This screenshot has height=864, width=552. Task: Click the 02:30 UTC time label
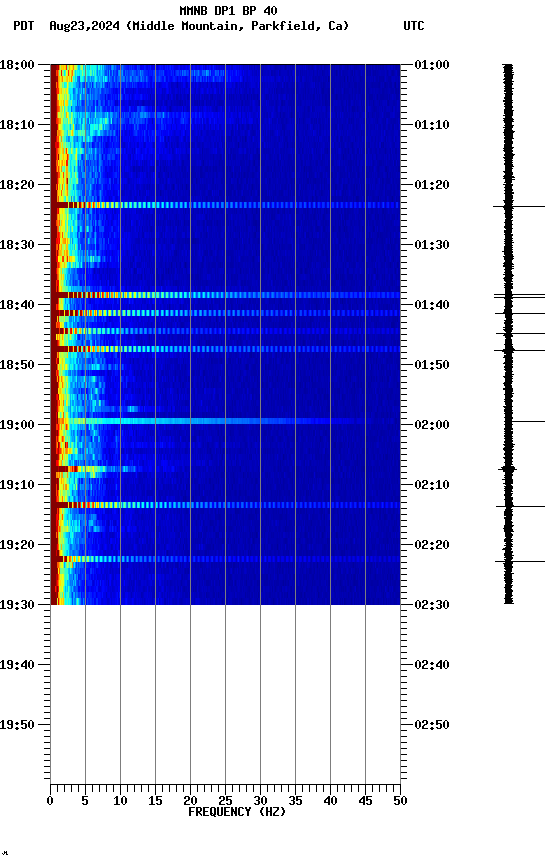pos(432,605)
